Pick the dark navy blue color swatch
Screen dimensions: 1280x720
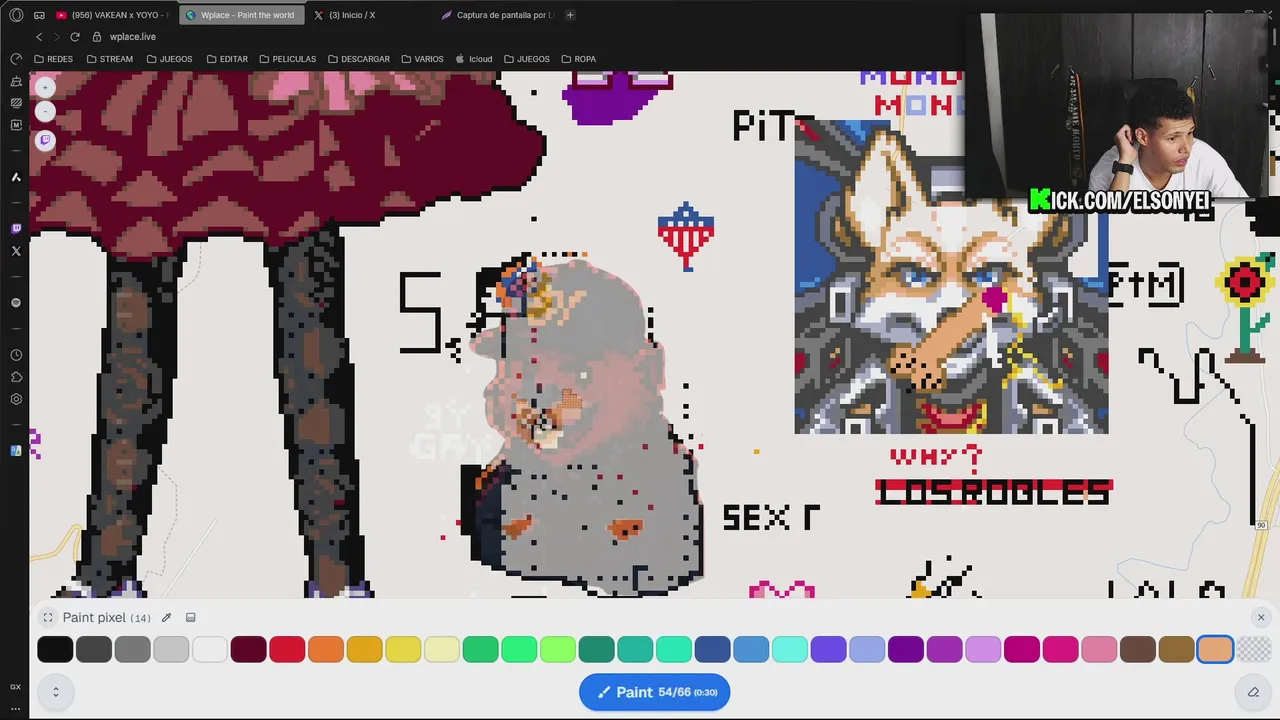click(713, 650)
